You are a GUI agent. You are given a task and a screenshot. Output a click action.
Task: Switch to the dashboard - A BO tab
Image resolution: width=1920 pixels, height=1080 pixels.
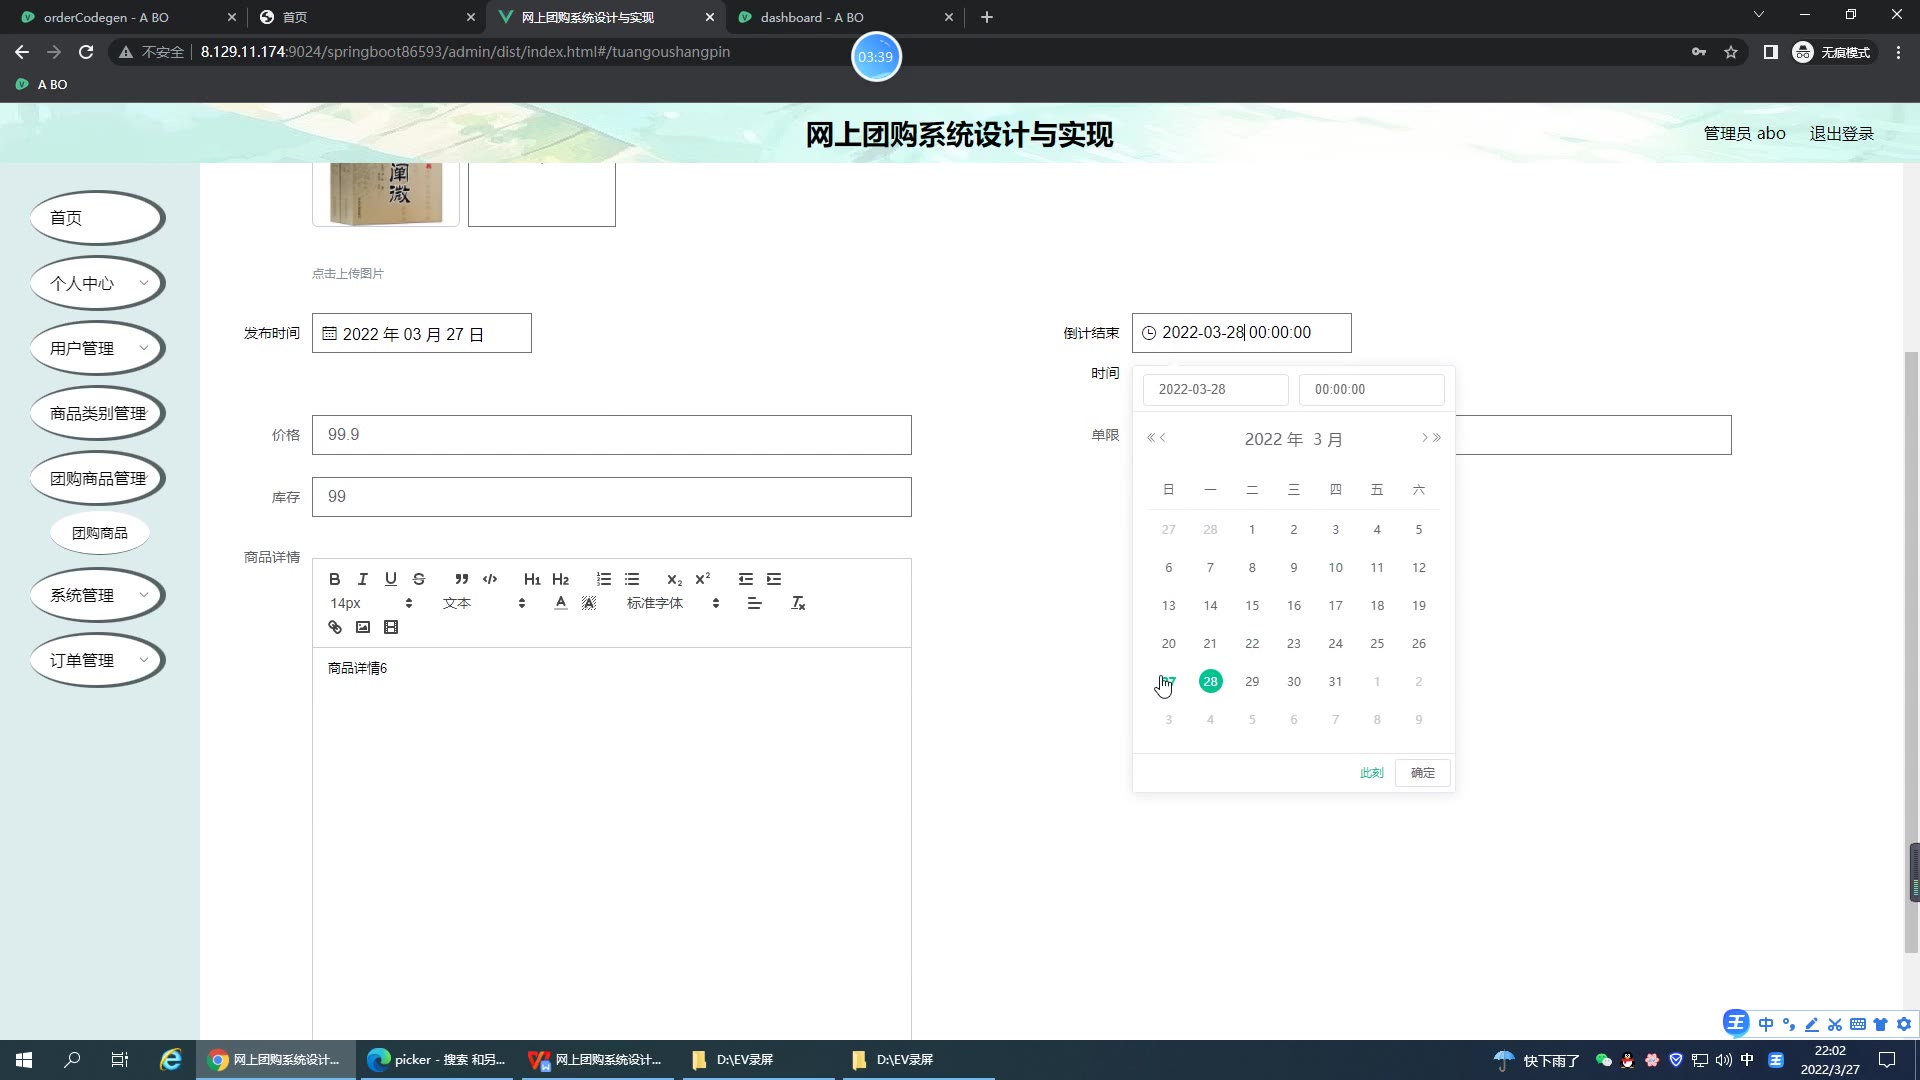pos(811,17)
